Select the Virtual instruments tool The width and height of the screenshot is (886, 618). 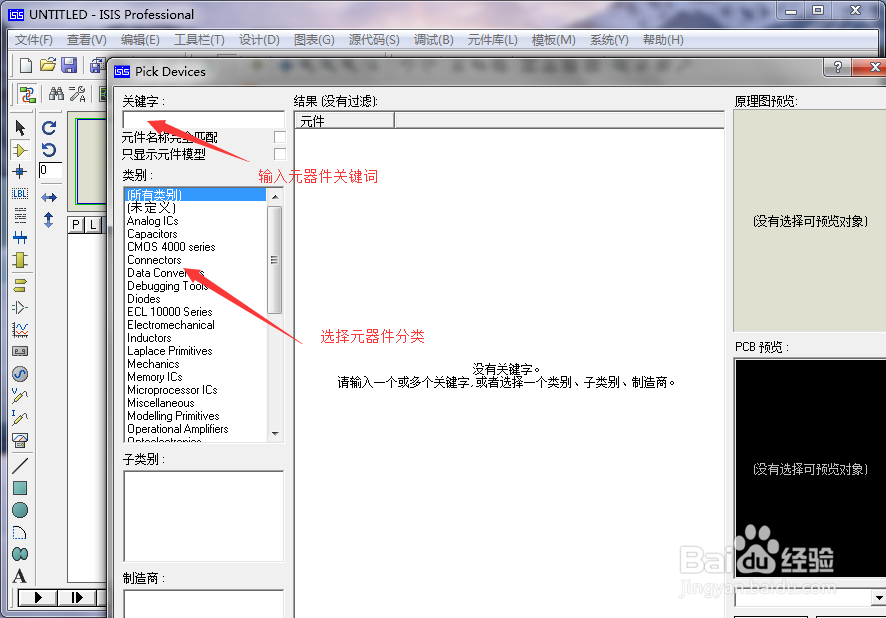click(x=20, y=440)
